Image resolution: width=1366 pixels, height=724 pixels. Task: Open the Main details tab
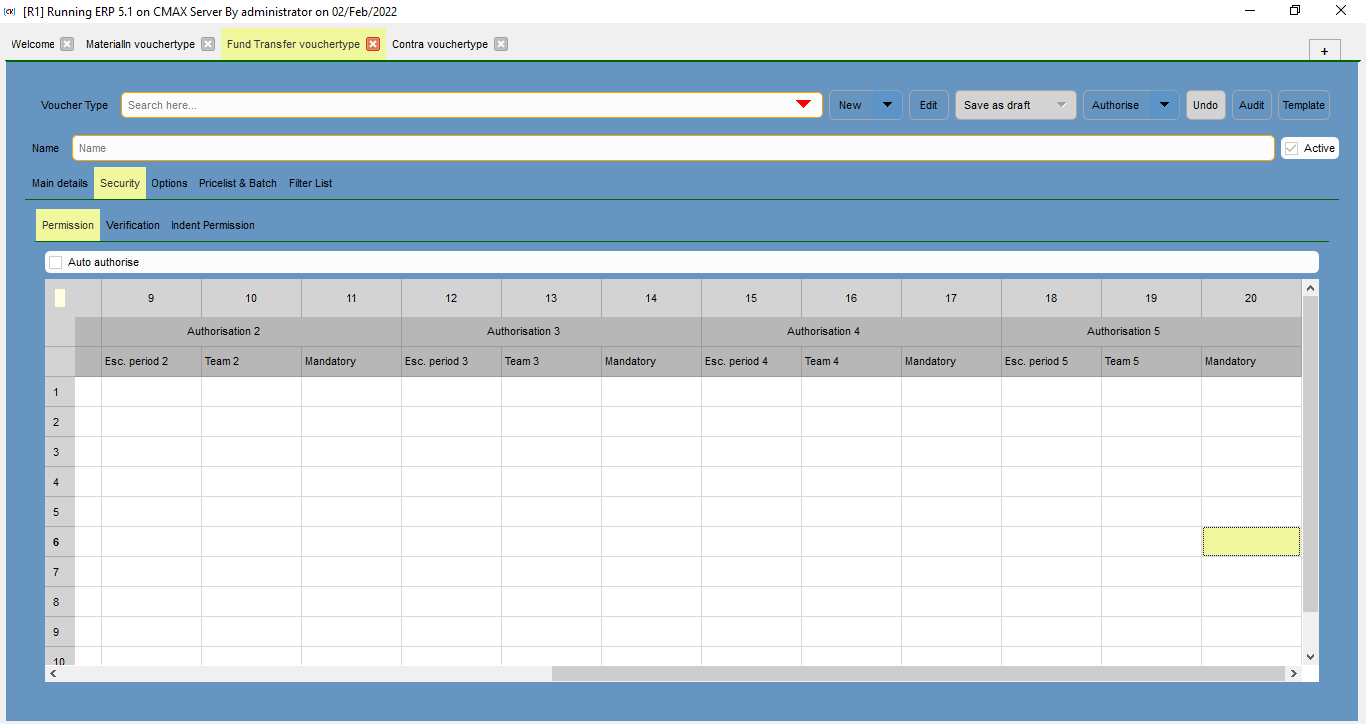pyautogui.click(x=60, y=183)
